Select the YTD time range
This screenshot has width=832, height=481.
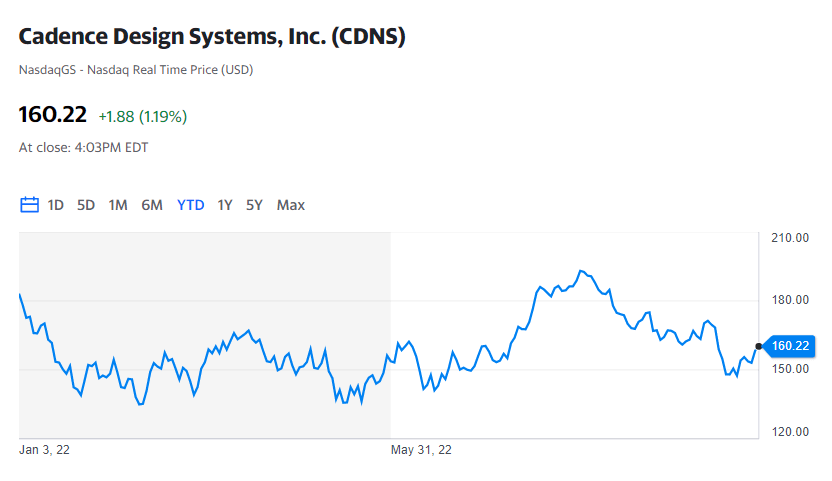(x=190, y=205)
